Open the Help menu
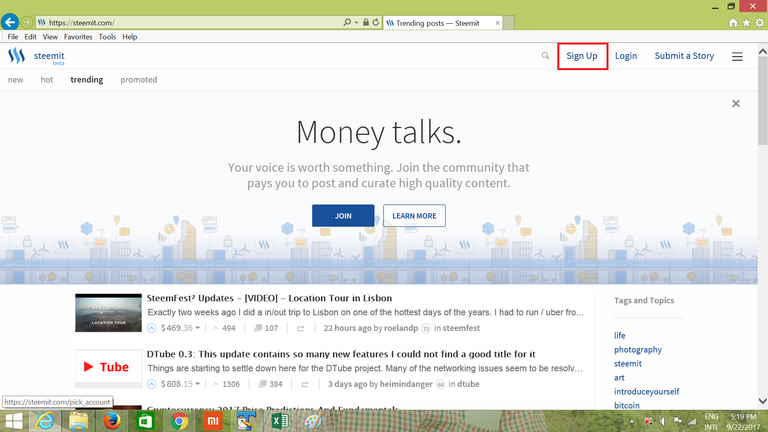The height and width of the screenshot is (432, 768). pyautogui.click(x=130, y=37)
